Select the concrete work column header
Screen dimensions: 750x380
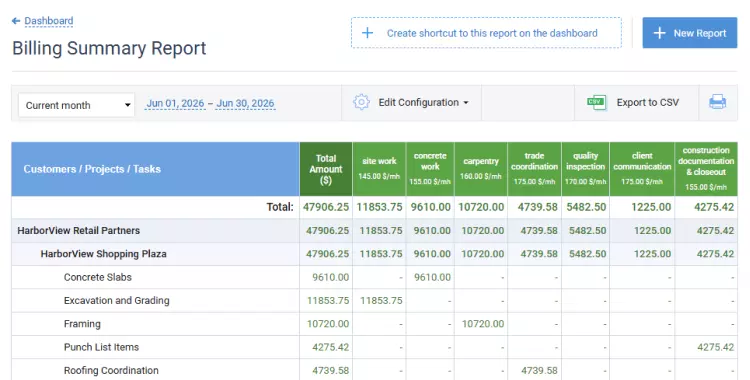(x=430, y=169)
